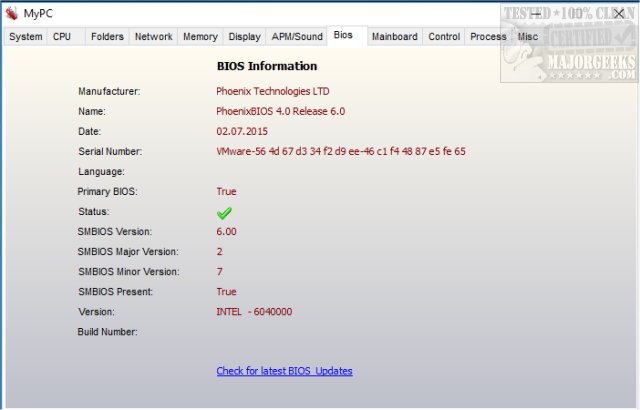This screenshot has height=410, width=640.
Task: Click the Primary BIOS True value
Action: [x=226, y=191]
